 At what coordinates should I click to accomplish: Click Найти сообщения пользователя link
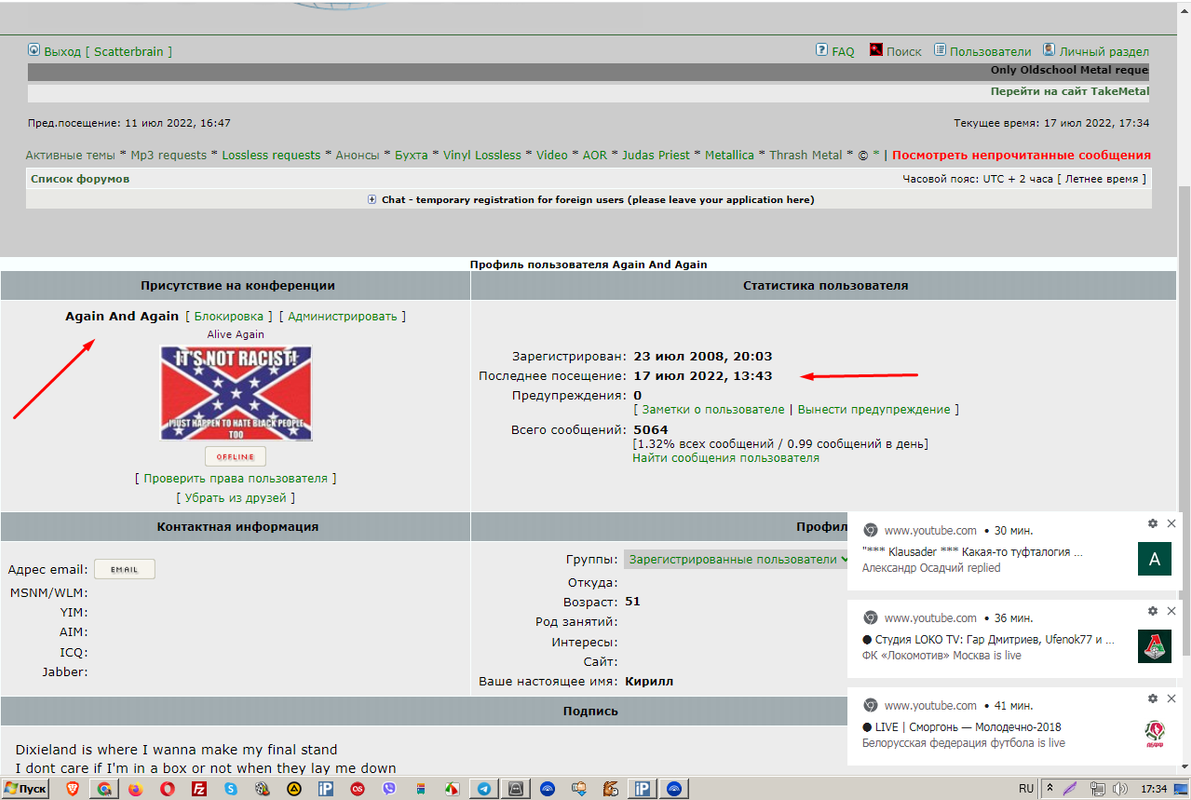(726, 458)
